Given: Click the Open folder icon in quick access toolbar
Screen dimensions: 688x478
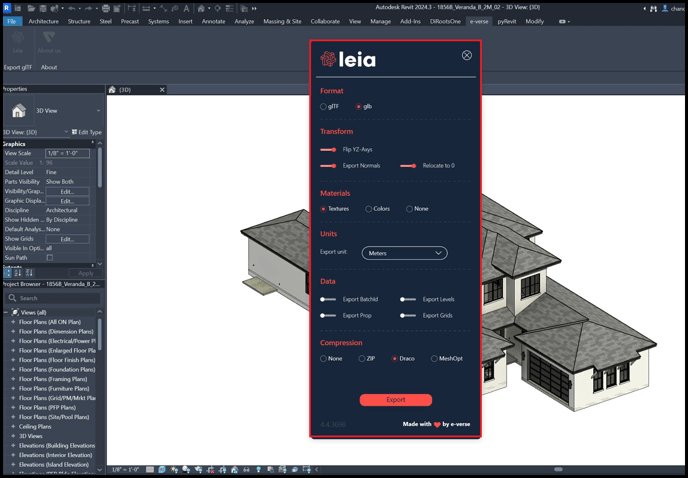Looking at the screenshot, I should click(x=31, y=8).
